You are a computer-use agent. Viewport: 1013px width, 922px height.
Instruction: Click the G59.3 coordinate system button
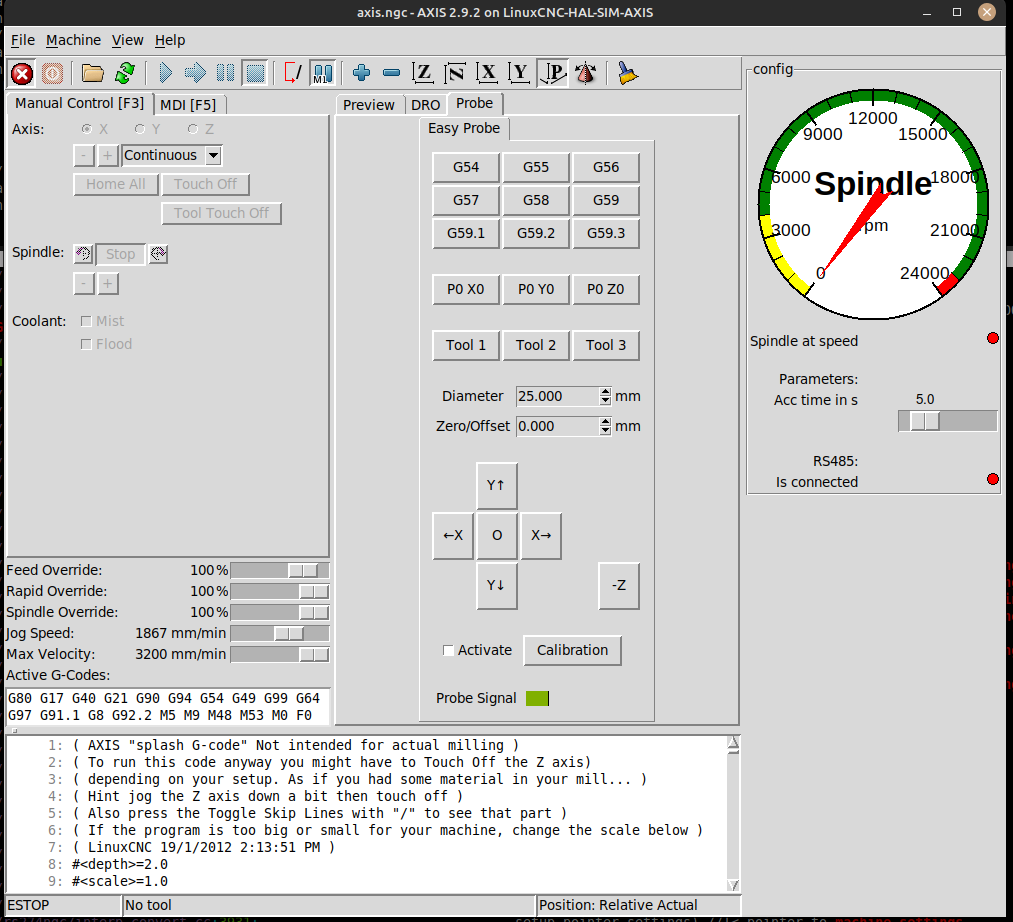tap(606, 233)
